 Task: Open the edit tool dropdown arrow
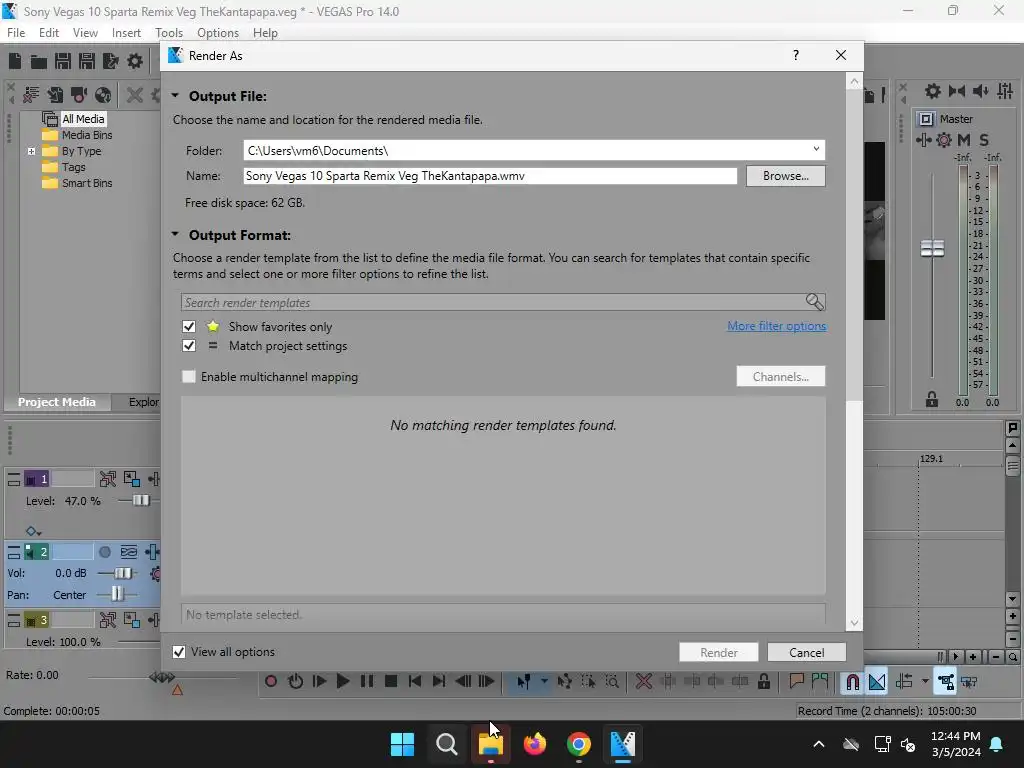point(544,681)
